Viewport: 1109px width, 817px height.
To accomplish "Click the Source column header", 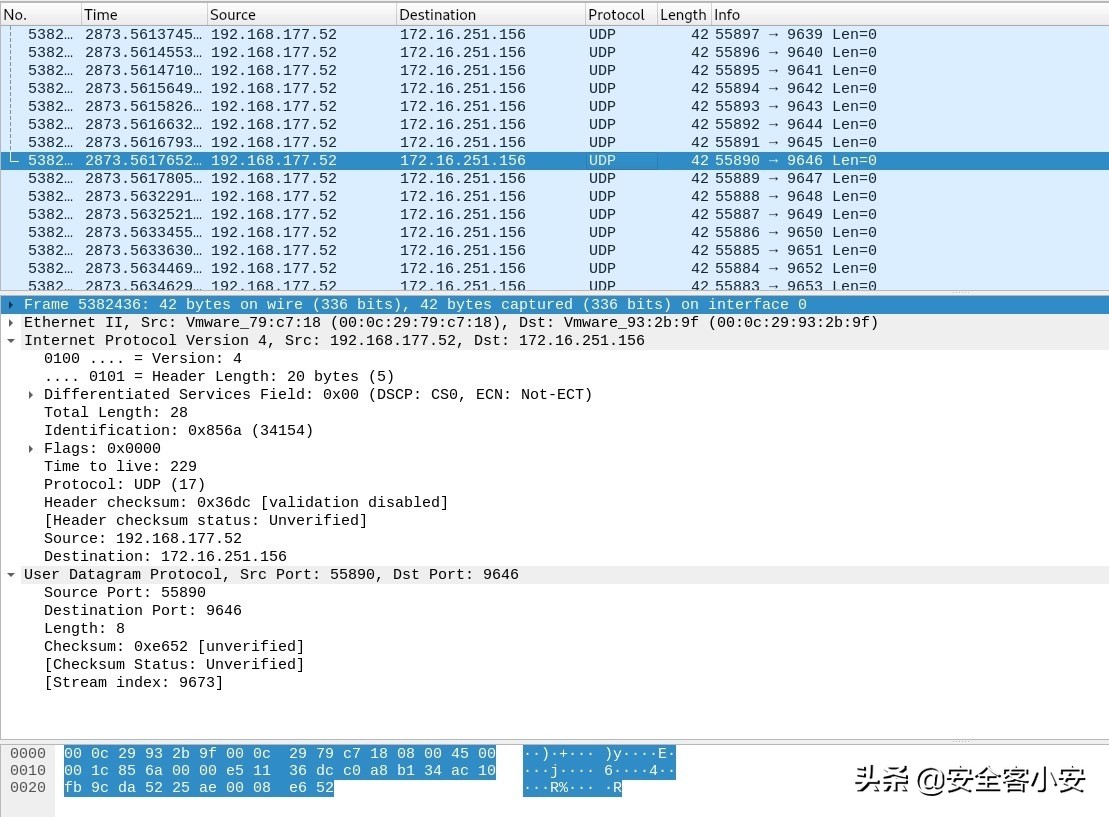I will [x=300, y=14].
